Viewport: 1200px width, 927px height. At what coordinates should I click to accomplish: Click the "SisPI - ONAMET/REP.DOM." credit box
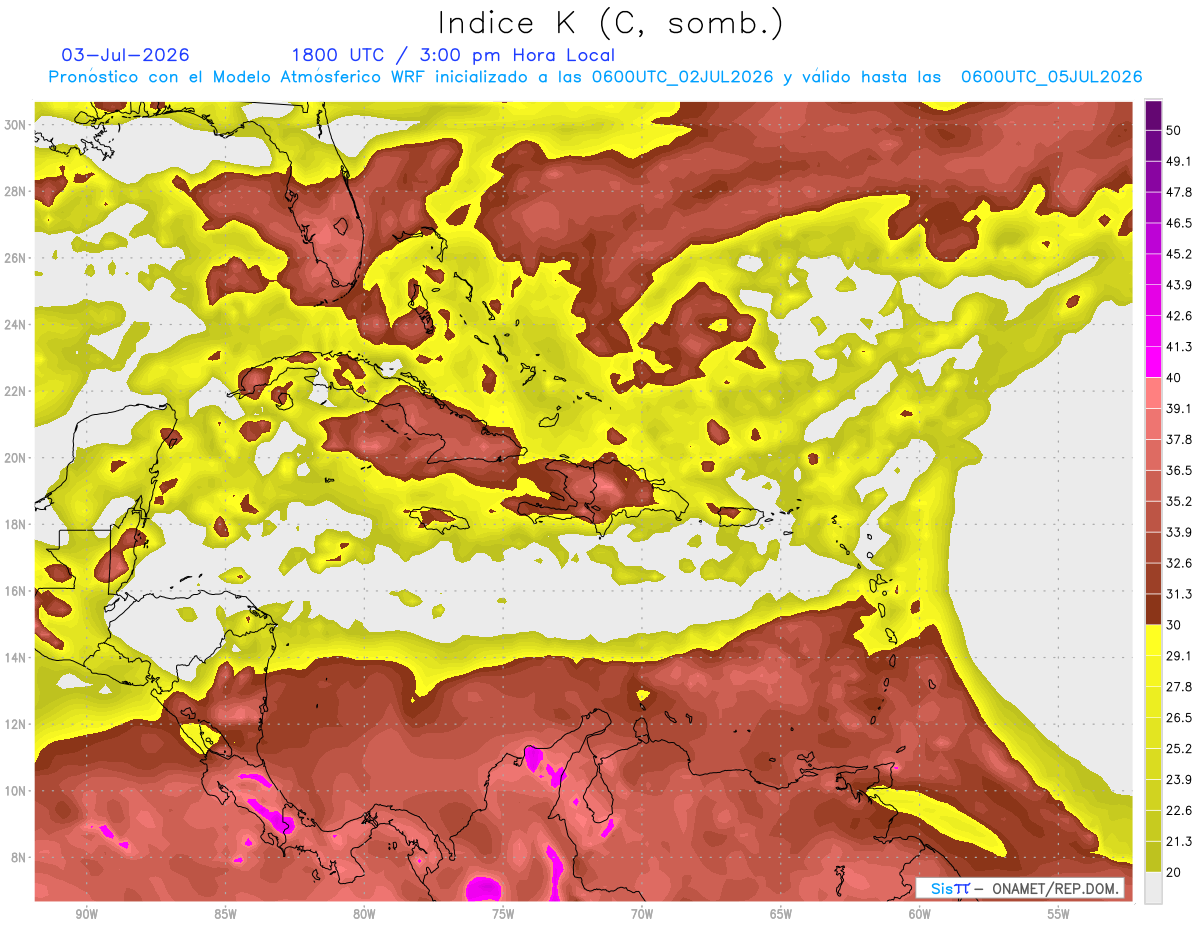click(1020, 888)
